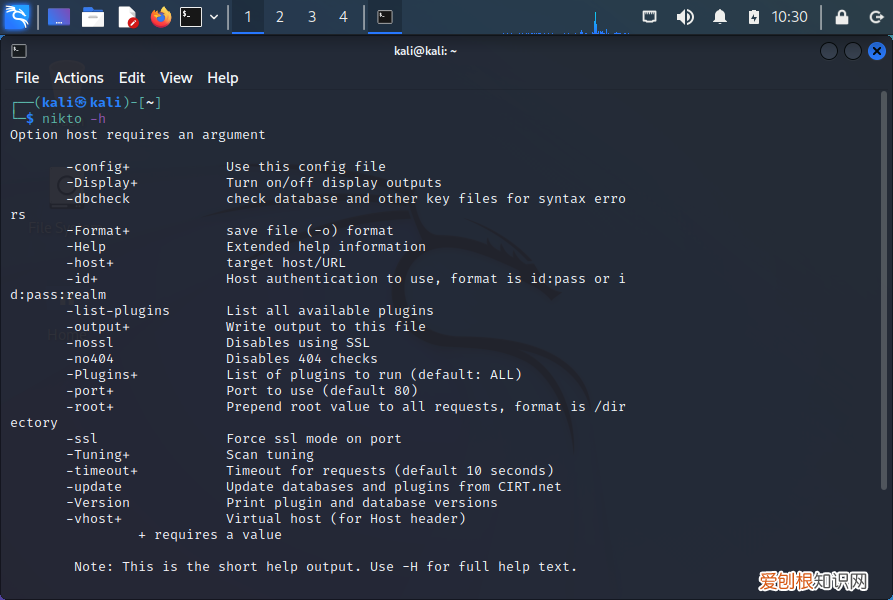Click the lock screen icon
Screen dimensions: 893x600
842,17
